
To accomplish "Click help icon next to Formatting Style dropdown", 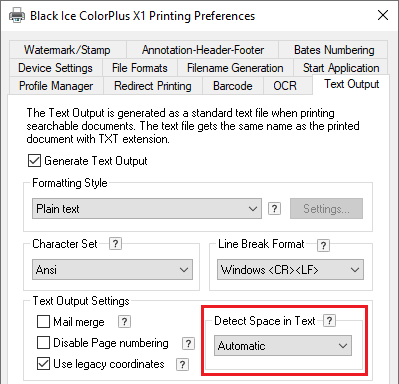I will point(274,209).
